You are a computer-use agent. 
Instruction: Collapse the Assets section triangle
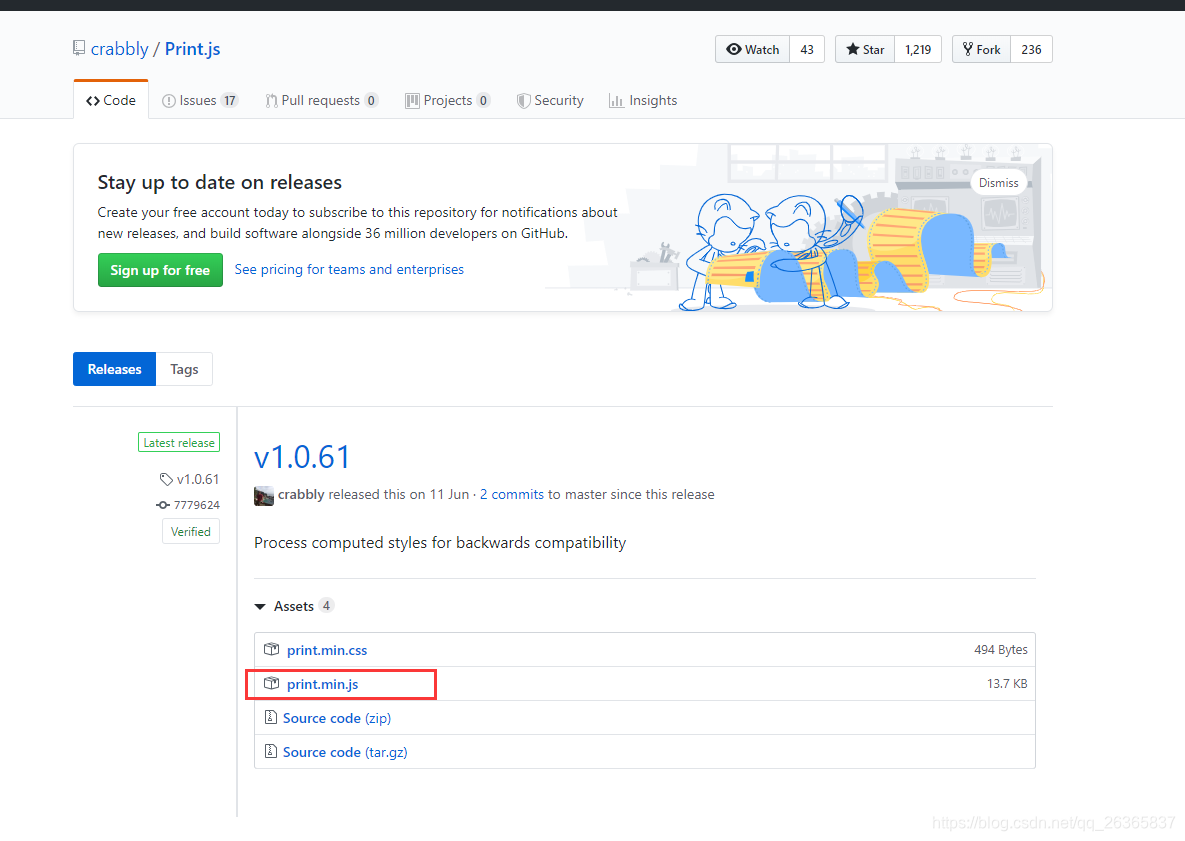click(260, 607)
